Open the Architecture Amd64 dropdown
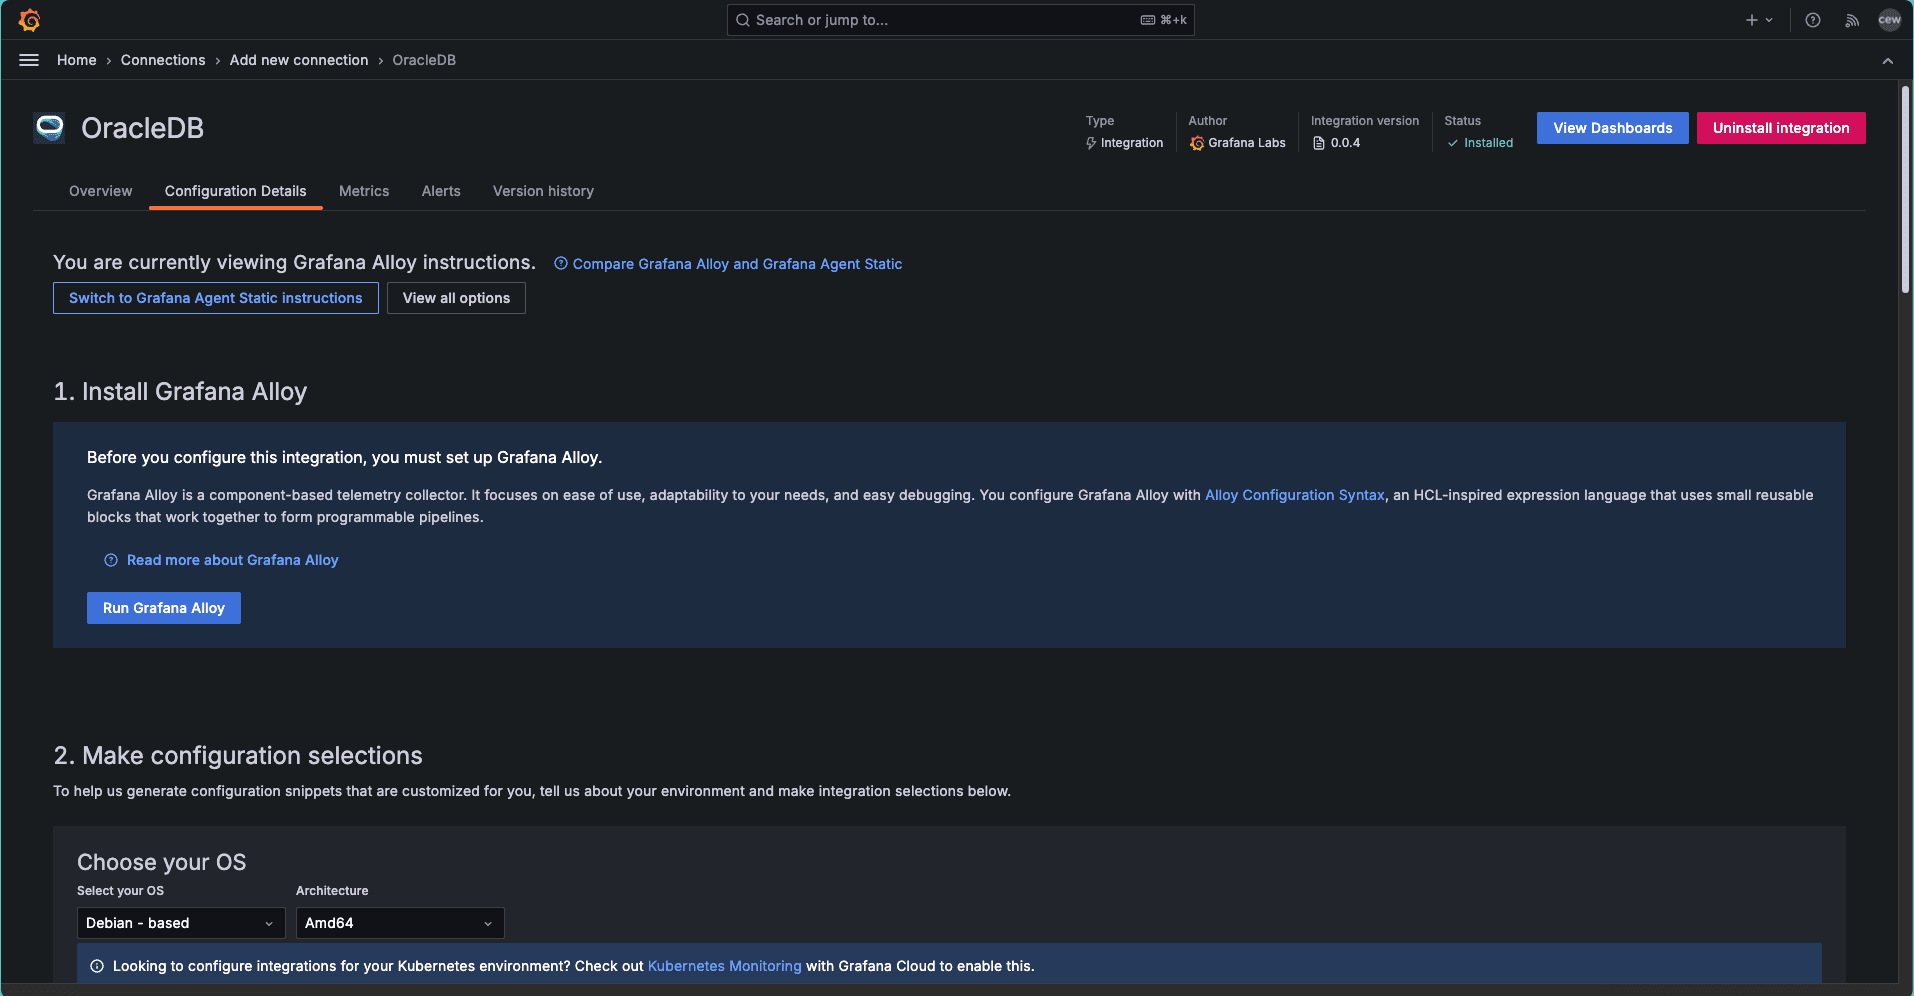The height and width of the screenshot is (996, 1914). point(399,923)
